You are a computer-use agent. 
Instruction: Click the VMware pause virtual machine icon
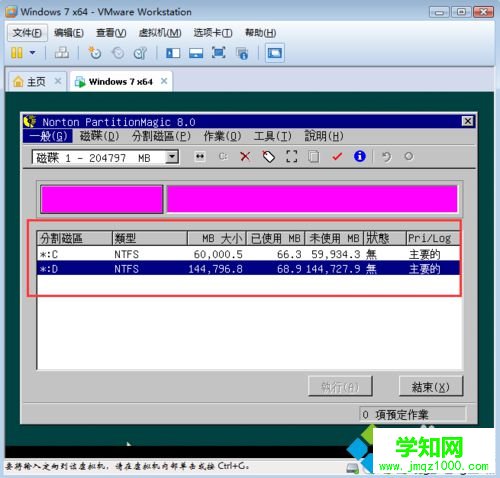[x=17, y=53]
